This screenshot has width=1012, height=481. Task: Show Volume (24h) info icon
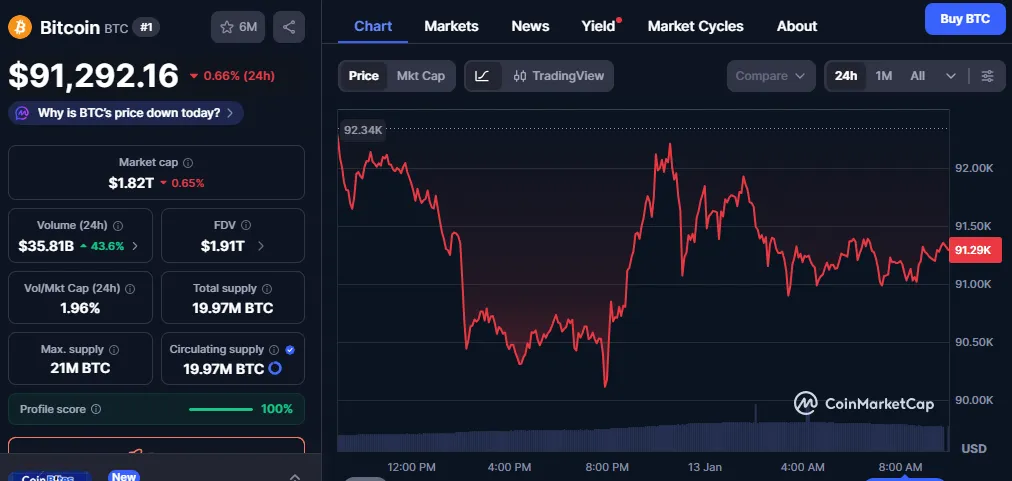click(118, 226)
